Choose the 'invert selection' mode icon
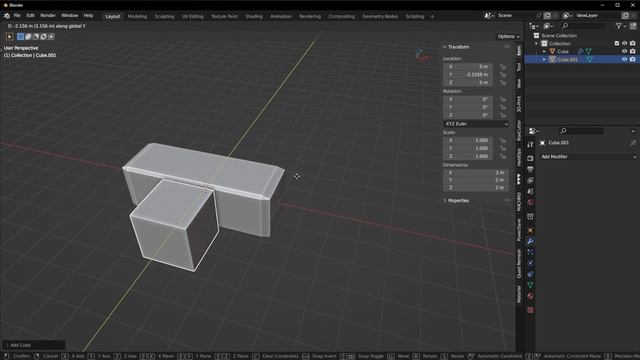The width and height of the screenshot is (640, 360). 44,36
